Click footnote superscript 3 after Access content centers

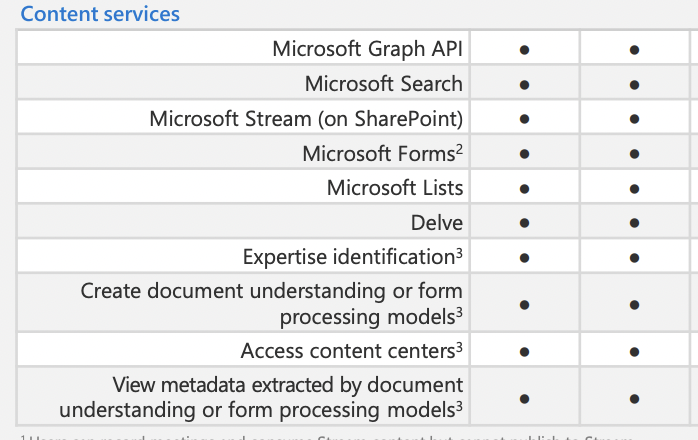coord(459,346)
